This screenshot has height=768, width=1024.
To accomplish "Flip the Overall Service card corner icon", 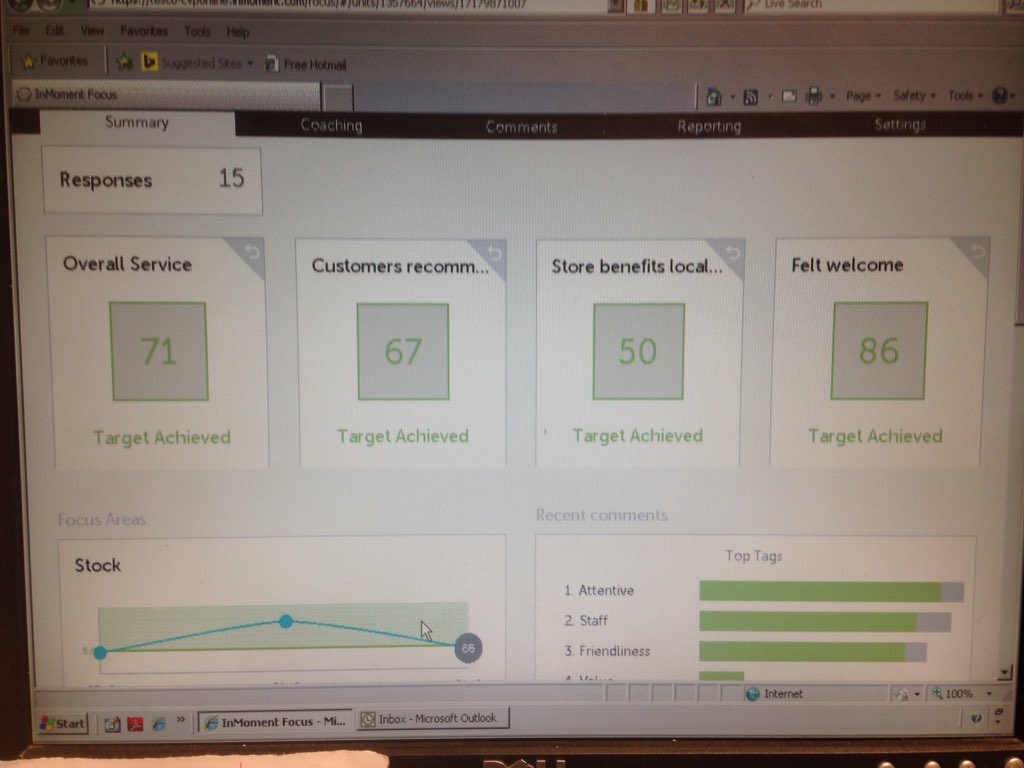I will point(251,252).
